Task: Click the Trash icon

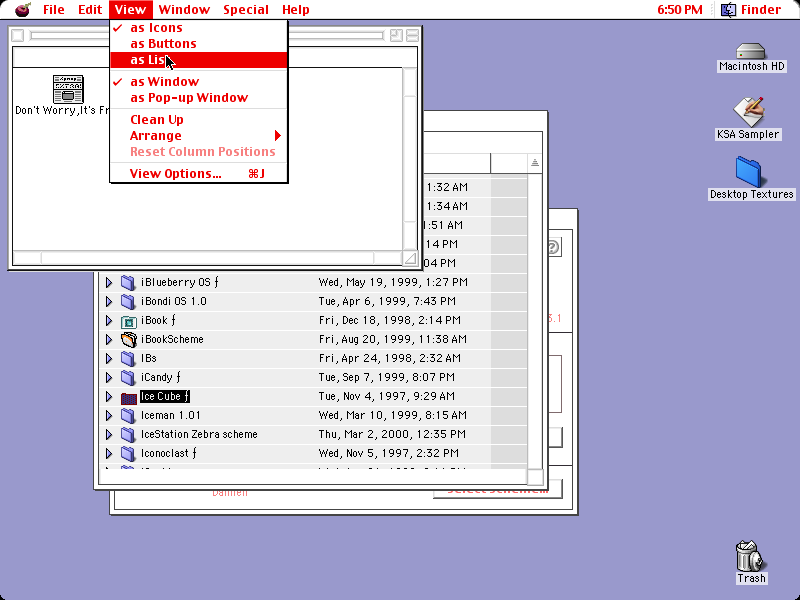Action: (751, 556)
